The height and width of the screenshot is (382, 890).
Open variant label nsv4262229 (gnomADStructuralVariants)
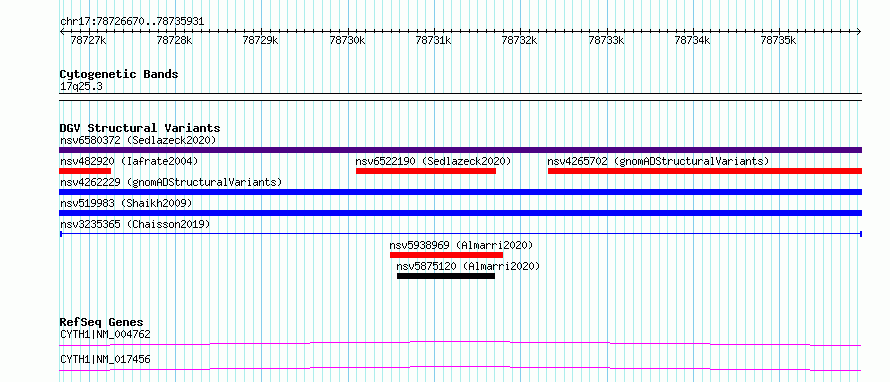click(171, 182)
